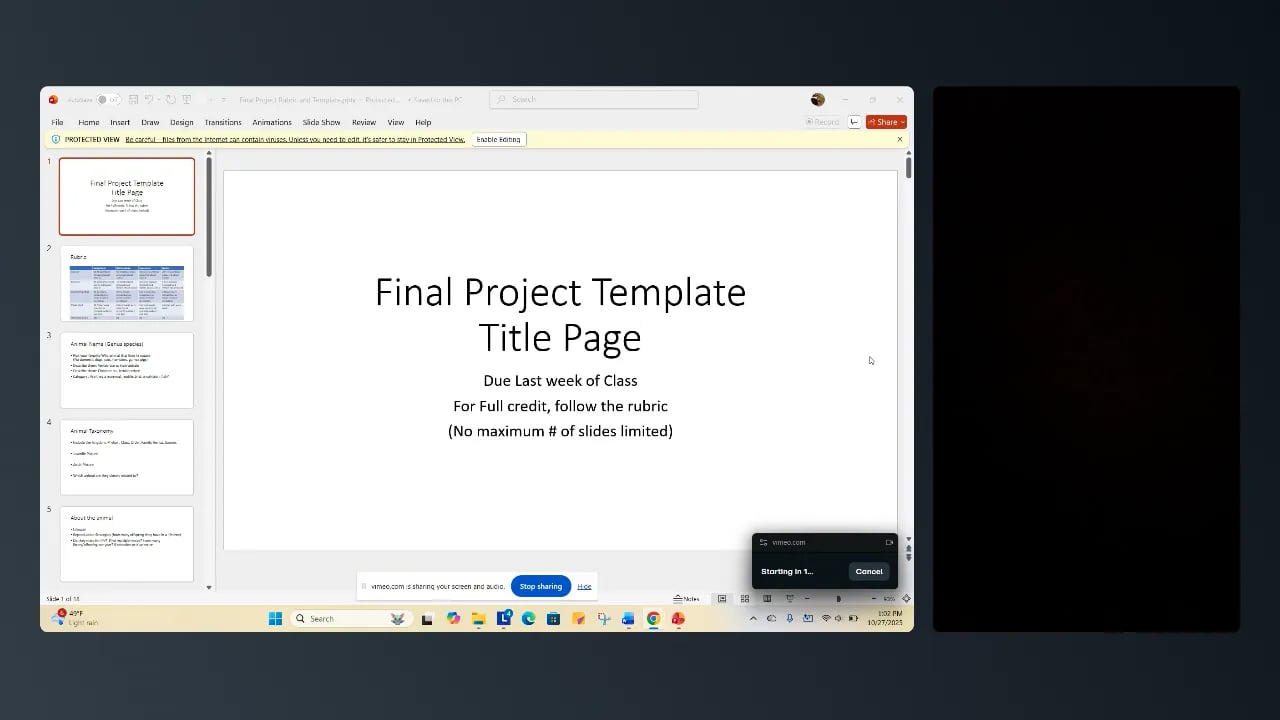Dismiss the Protected View message bar
The image size is (1280, 720).
[900, 139]
